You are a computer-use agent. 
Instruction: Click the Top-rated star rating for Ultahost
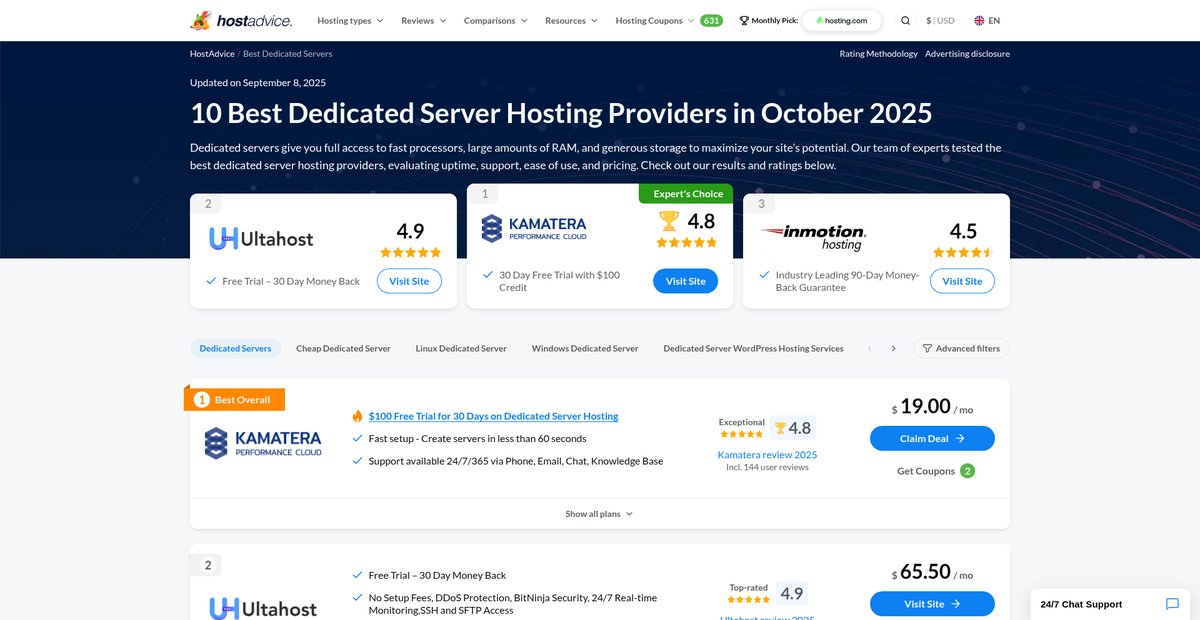point(749,599)
